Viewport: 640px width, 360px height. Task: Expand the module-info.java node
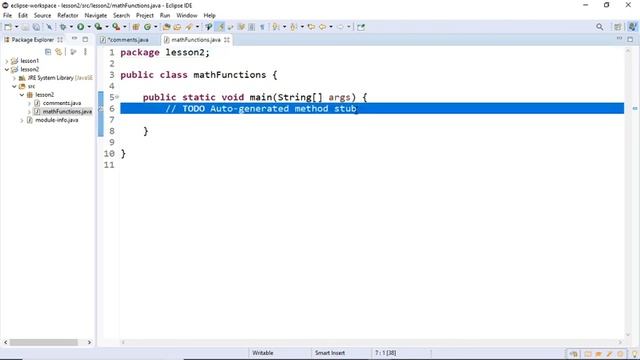tap(22, 120)
